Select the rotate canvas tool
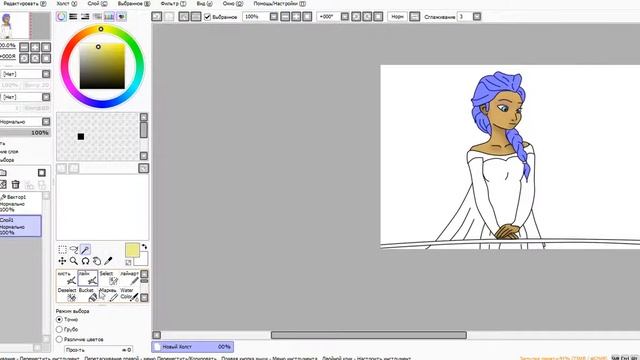This screenshot has height=360, width=640. point(85,261)
